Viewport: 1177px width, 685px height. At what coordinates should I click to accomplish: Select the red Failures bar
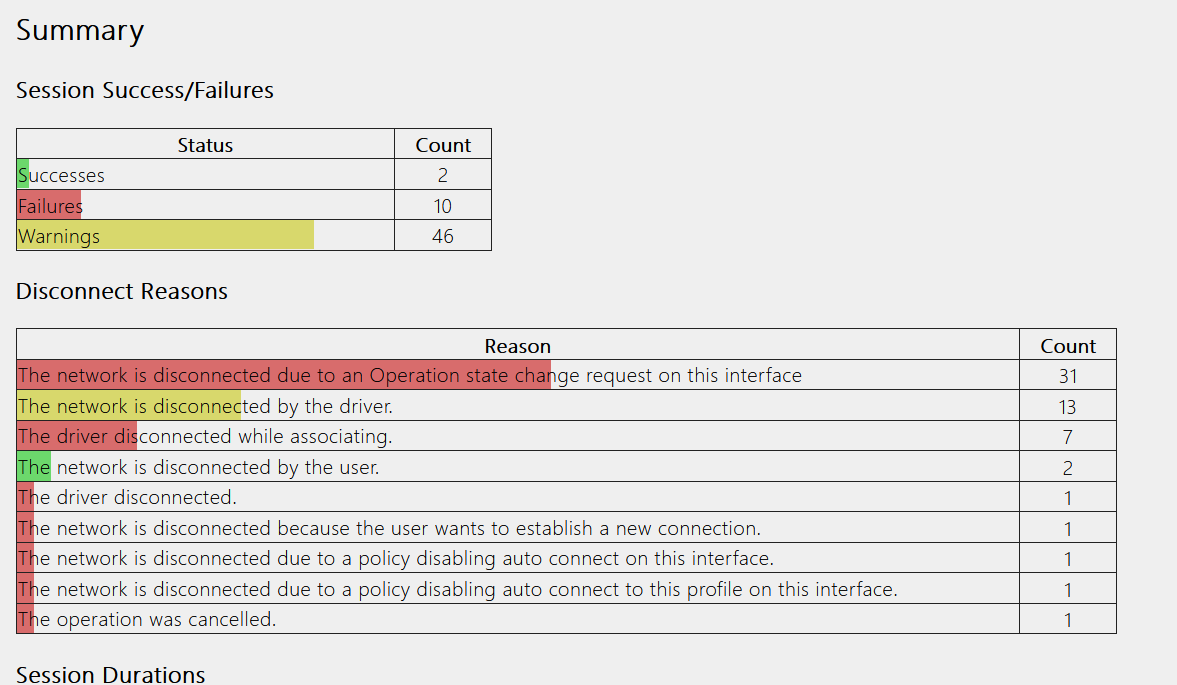(49, 205)
